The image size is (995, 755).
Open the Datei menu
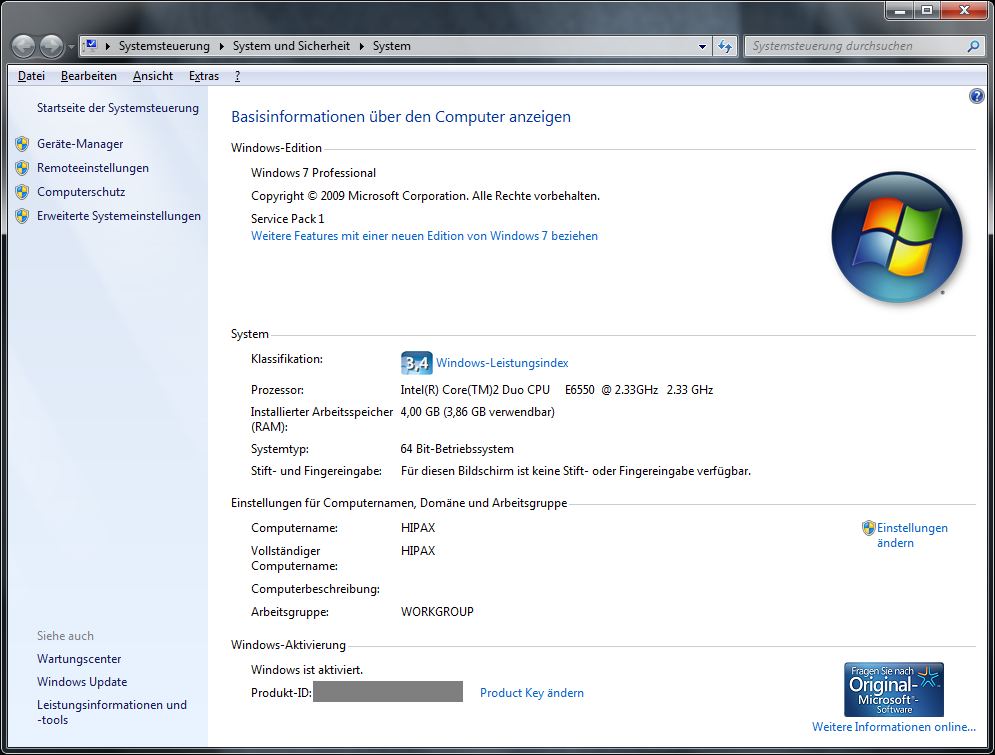click(31, 76)
